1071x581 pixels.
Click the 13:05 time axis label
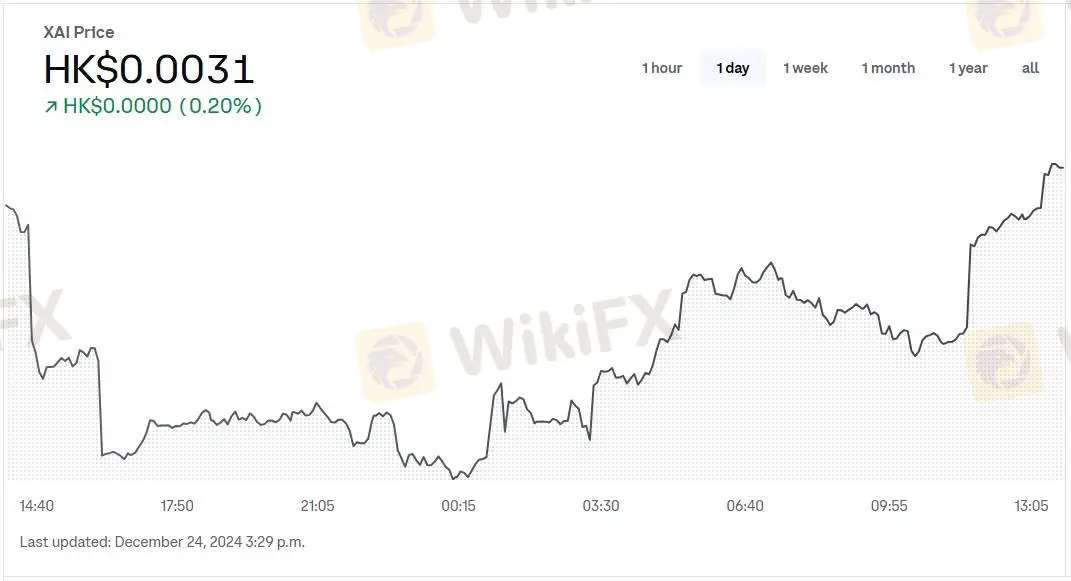pos(1031,506)
